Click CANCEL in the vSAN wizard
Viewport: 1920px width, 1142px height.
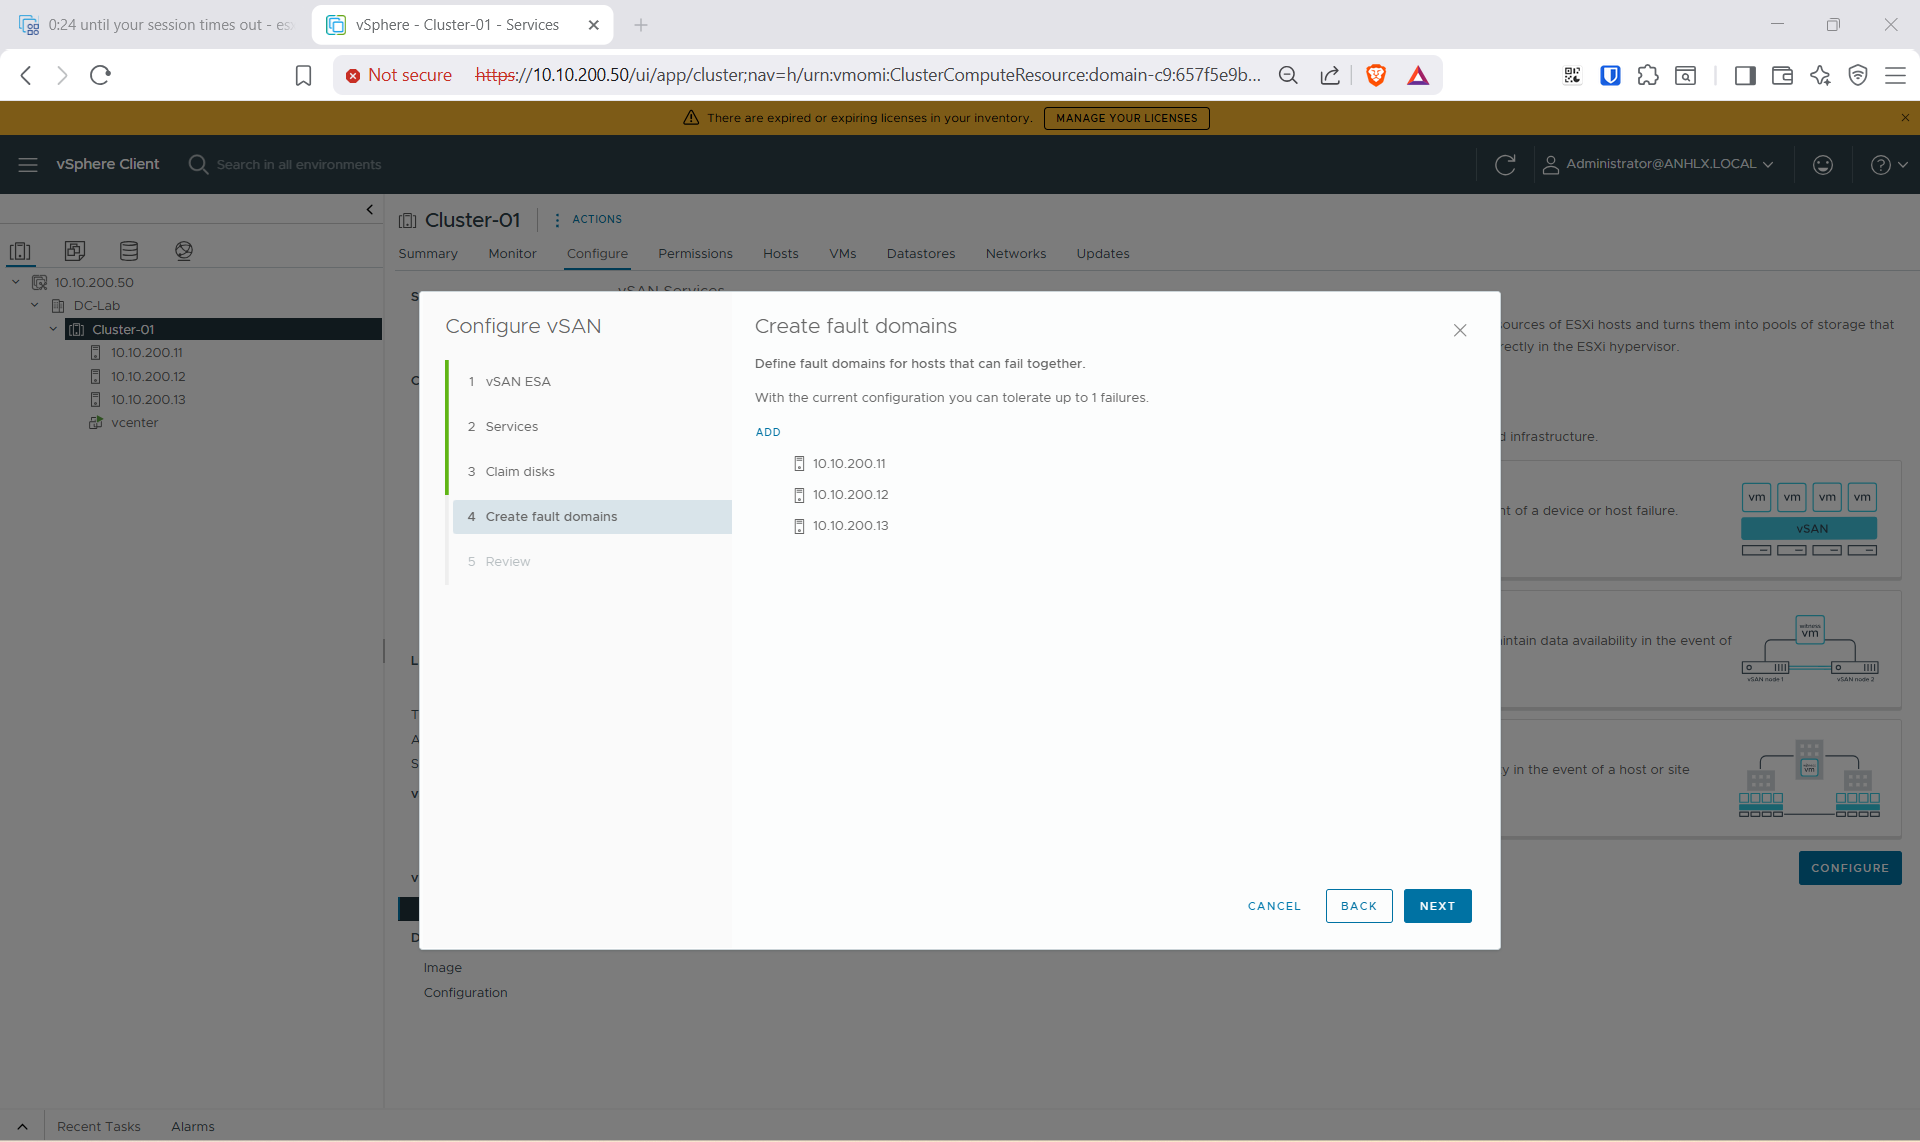click(x=1274, y=906)
